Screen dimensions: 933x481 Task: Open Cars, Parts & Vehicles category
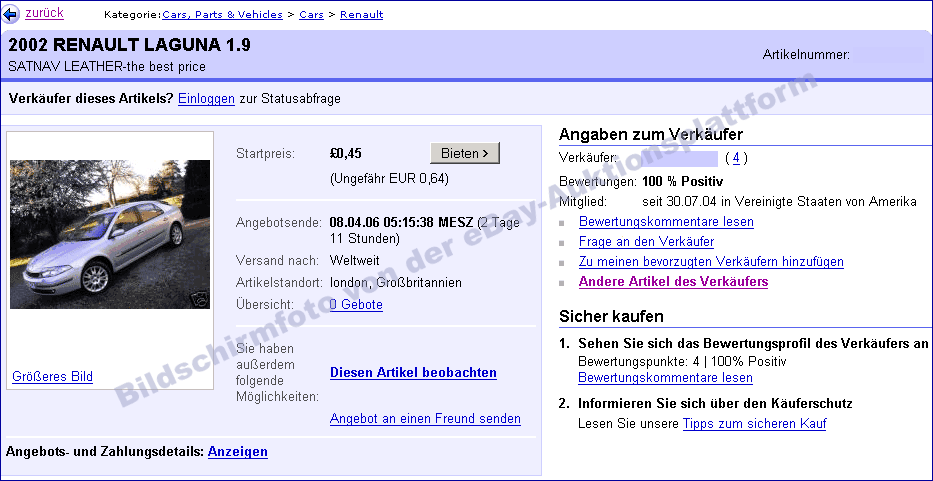pos(223,14)
